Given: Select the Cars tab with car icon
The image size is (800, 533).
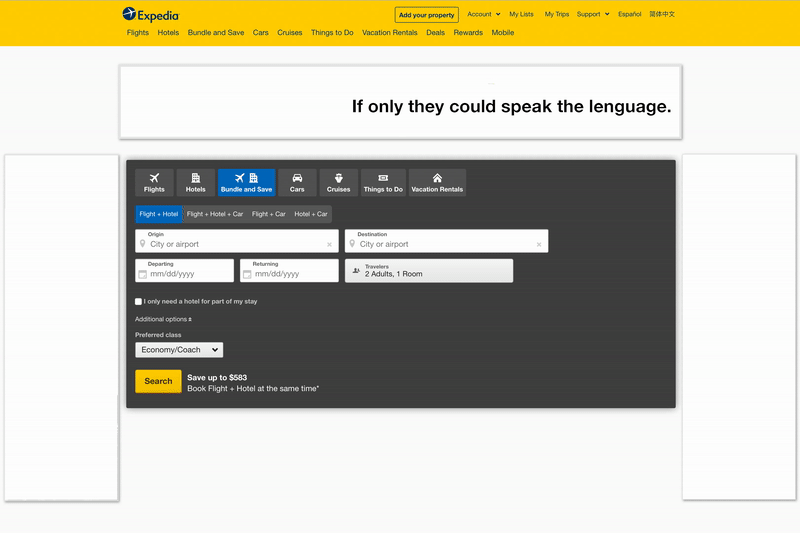Looking at the screenshot, I should point(297,183).
